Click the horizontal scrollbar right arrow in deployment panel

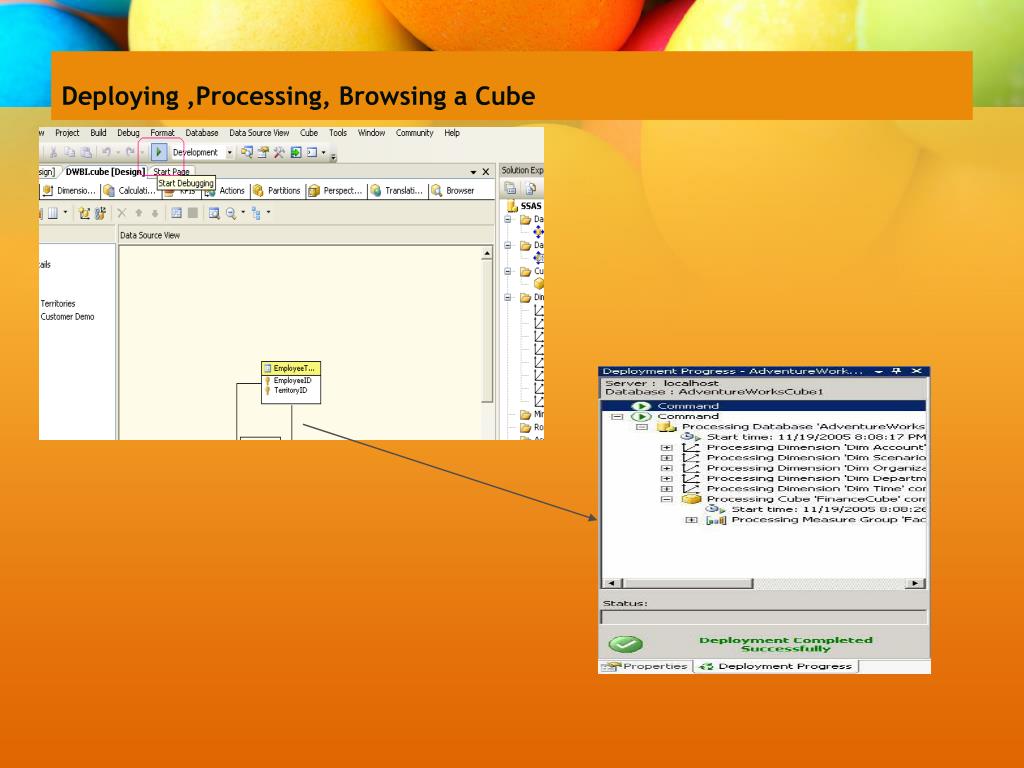(x=916, y=583)
